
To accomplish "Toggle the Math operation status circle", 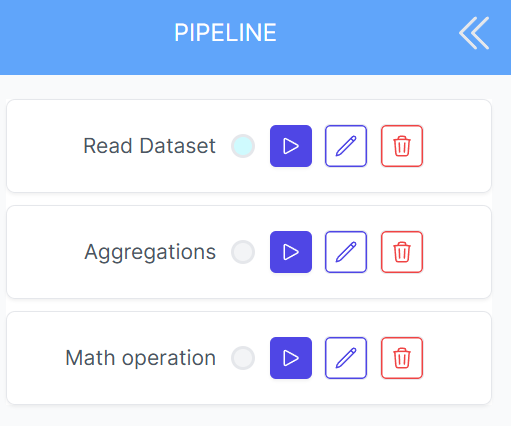I will tap(243, 358).
